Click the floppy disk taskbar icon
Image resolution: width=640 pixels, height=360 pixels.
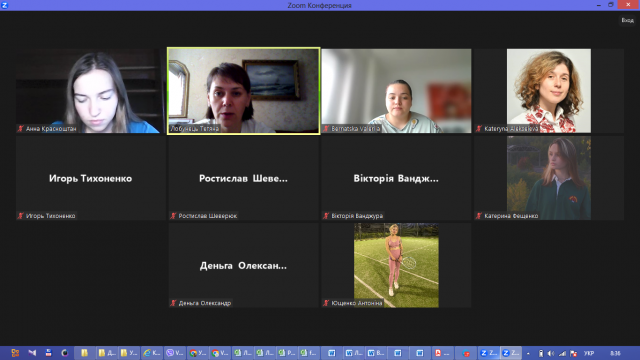click(x=48, y=353)
